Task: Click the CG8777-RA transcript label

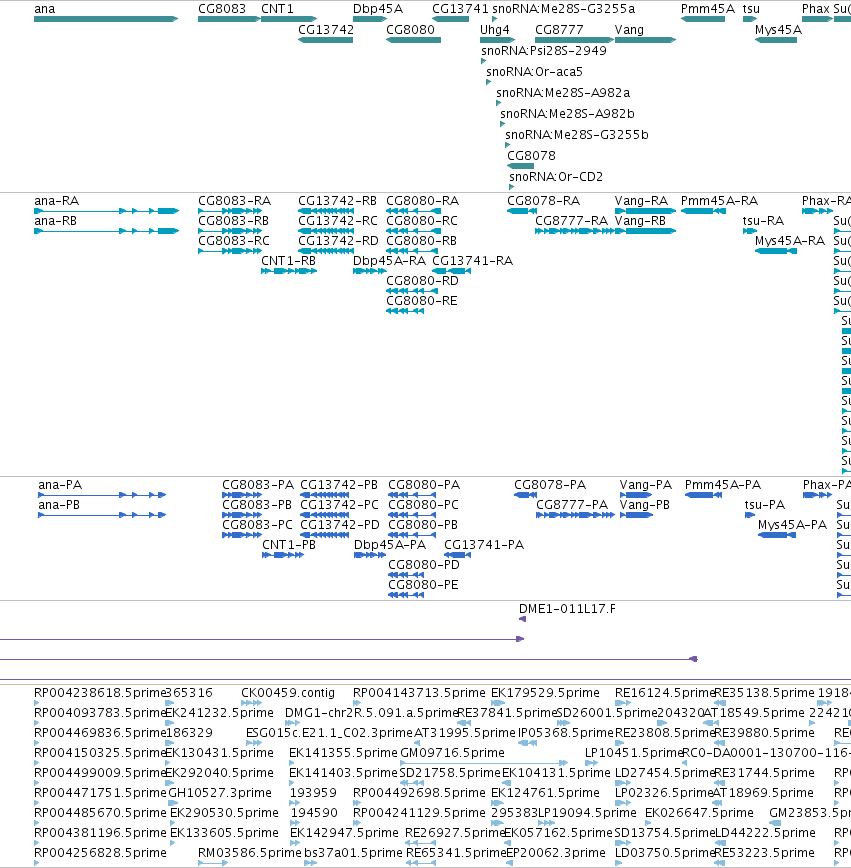Action: [x=571, y=221]
